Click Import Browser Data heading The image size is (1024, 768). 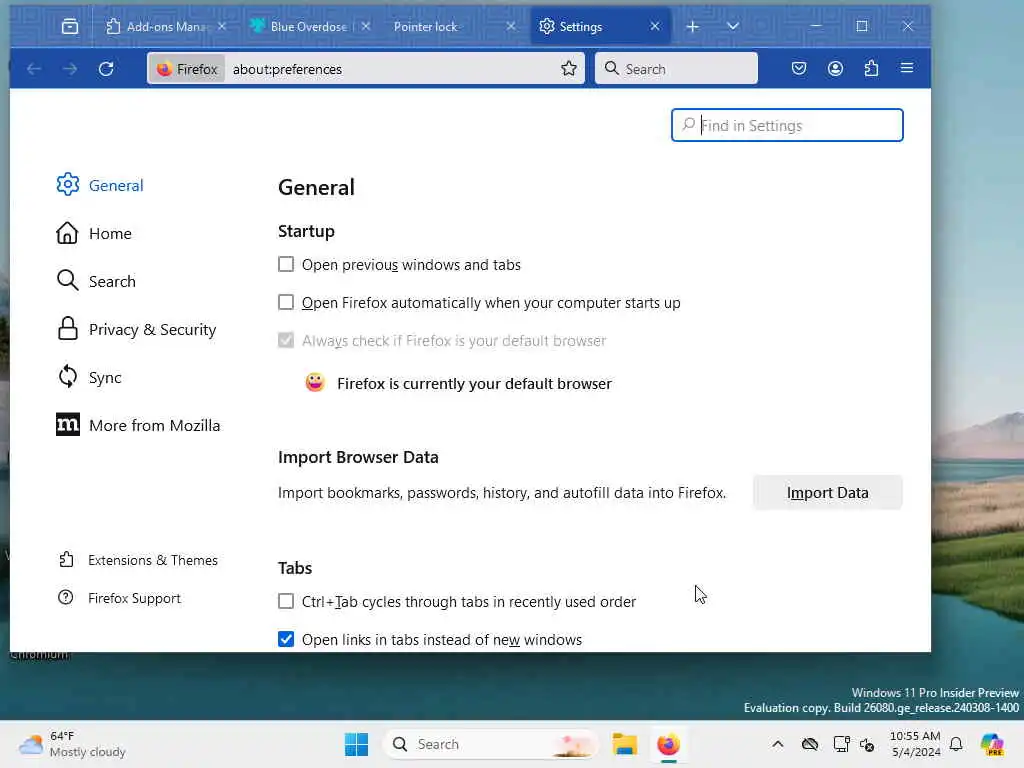pyautogui.click(x=358, y=457)
